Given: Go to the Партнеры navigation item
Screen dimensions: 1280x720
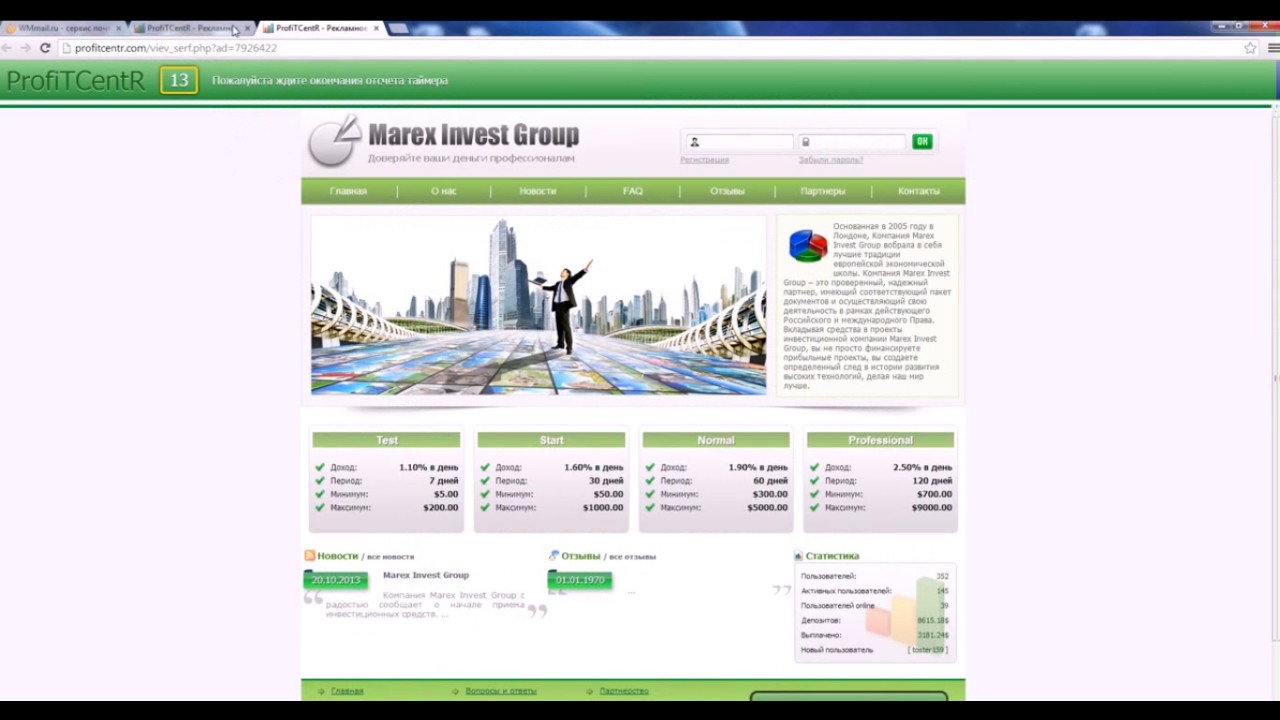Looking at the screenshot, I should pyautogui.click(x=822, y=191).
